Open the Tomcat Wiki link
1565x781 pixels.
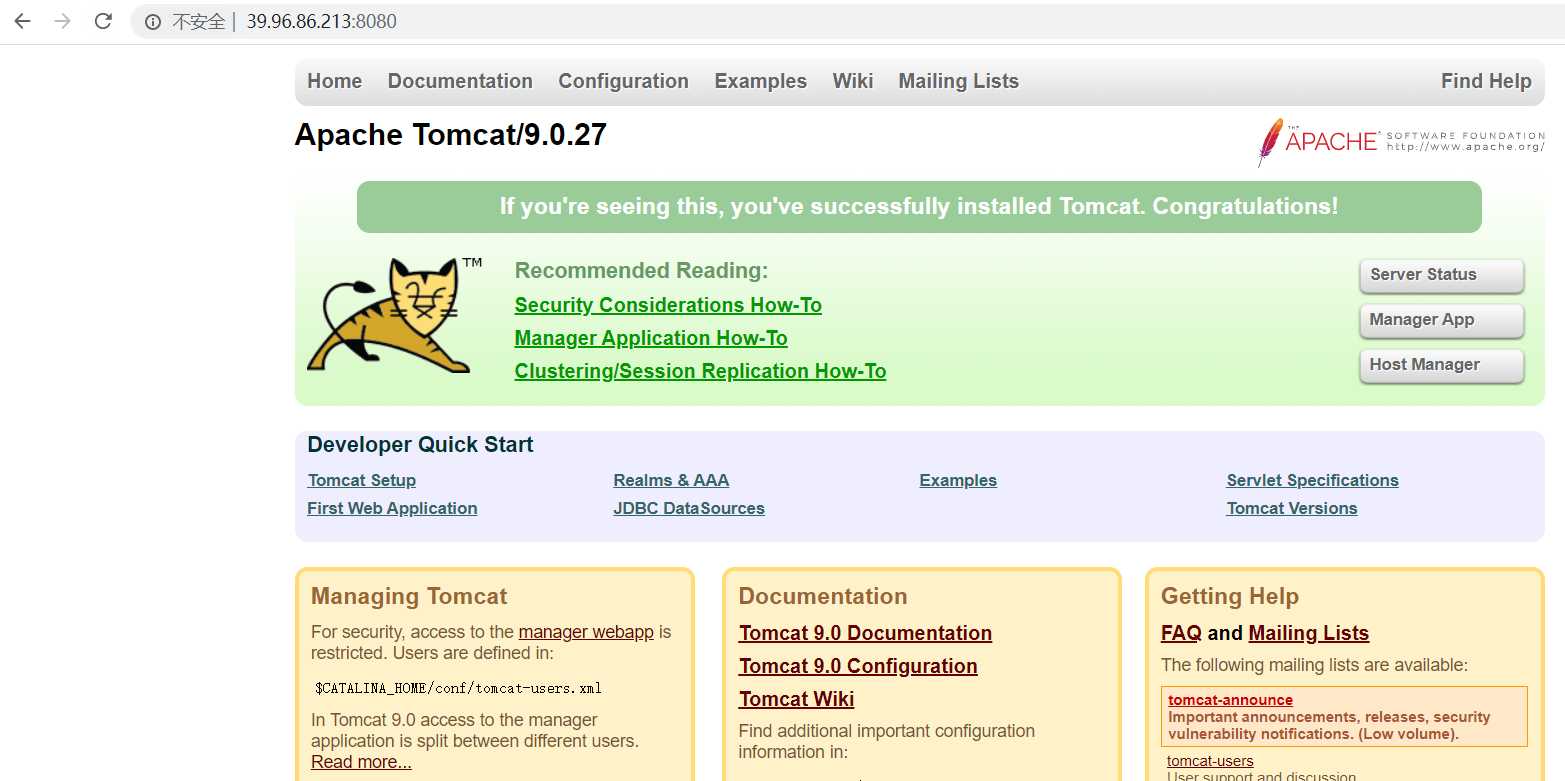pyautogui.click(x=796, y=699)
